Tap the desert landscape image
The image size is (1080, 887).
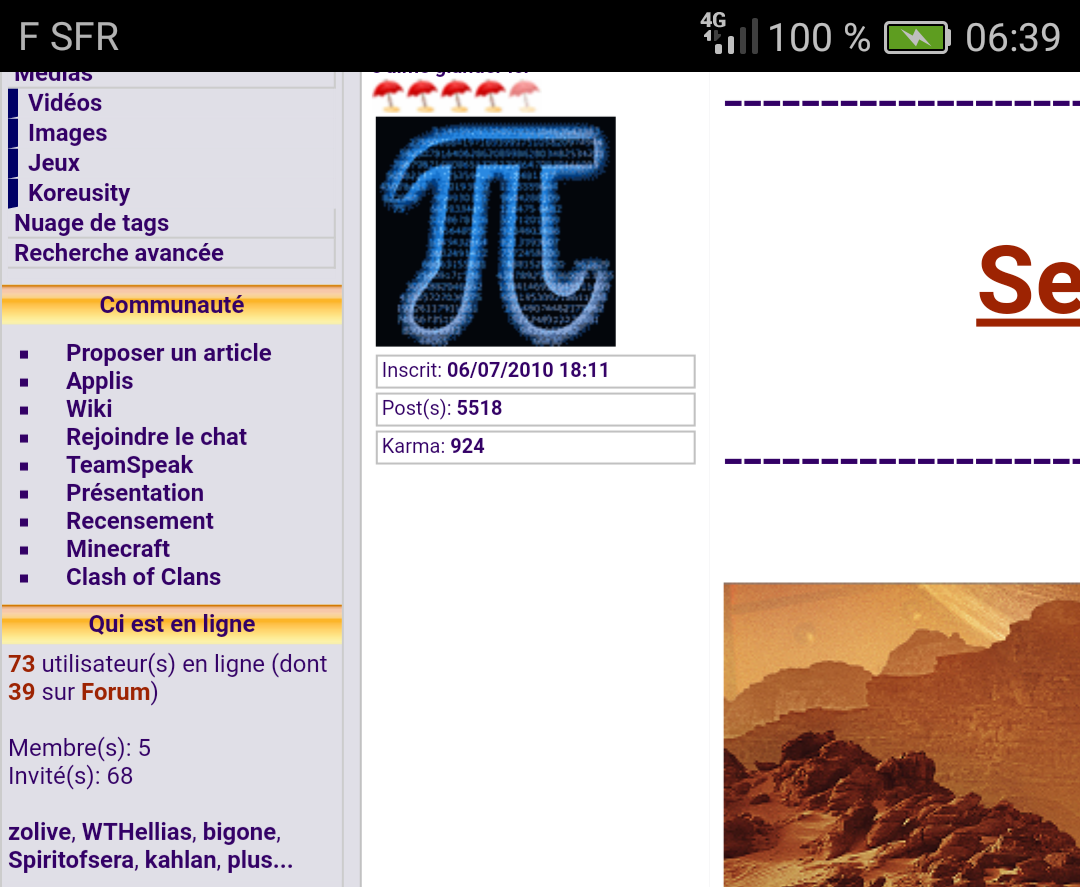point(900,735)
